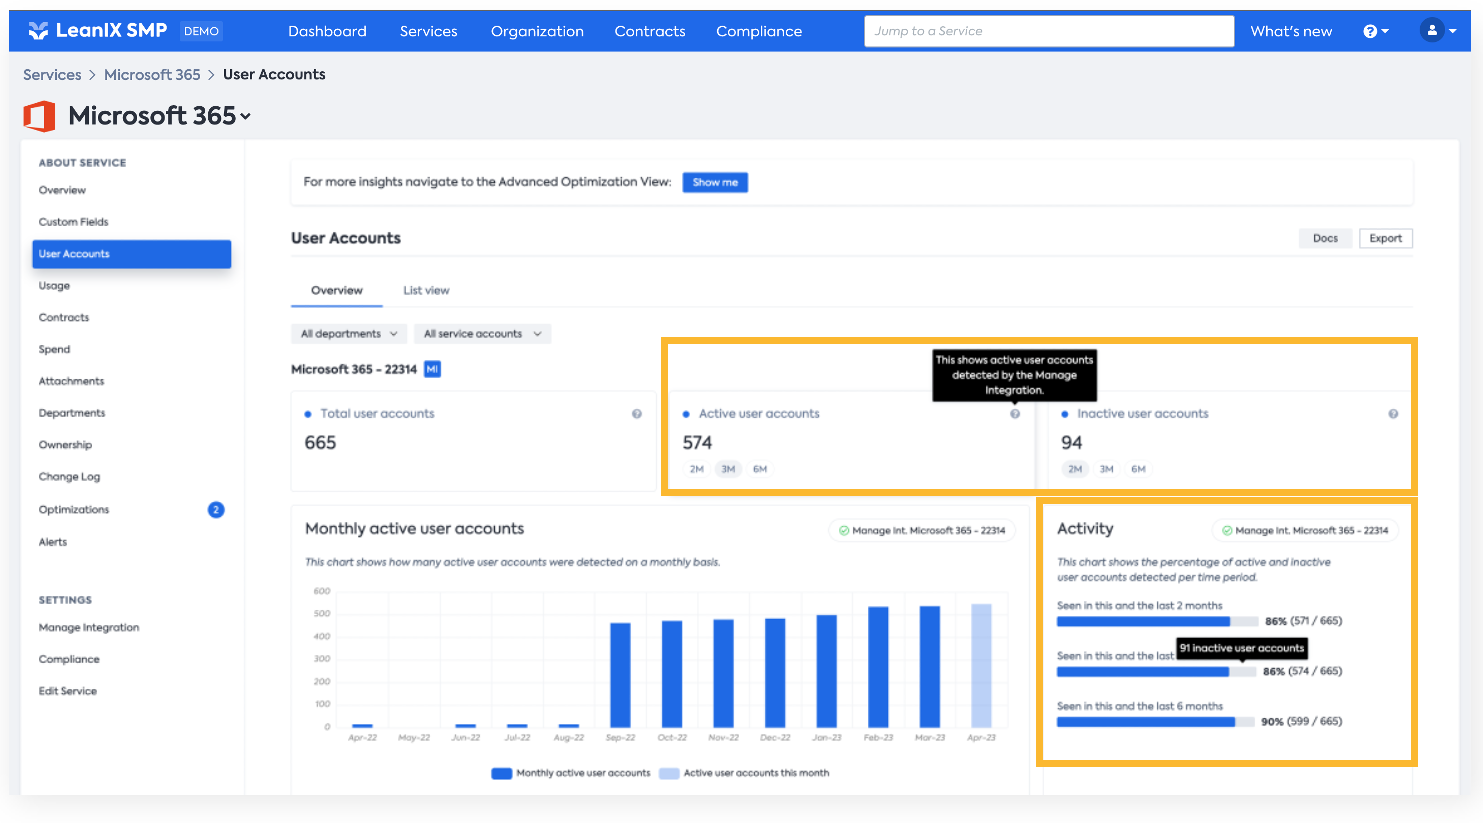Select User Accounts in the sidebar
Screen dimensions: 1483x823
click(x=132, y=254)
